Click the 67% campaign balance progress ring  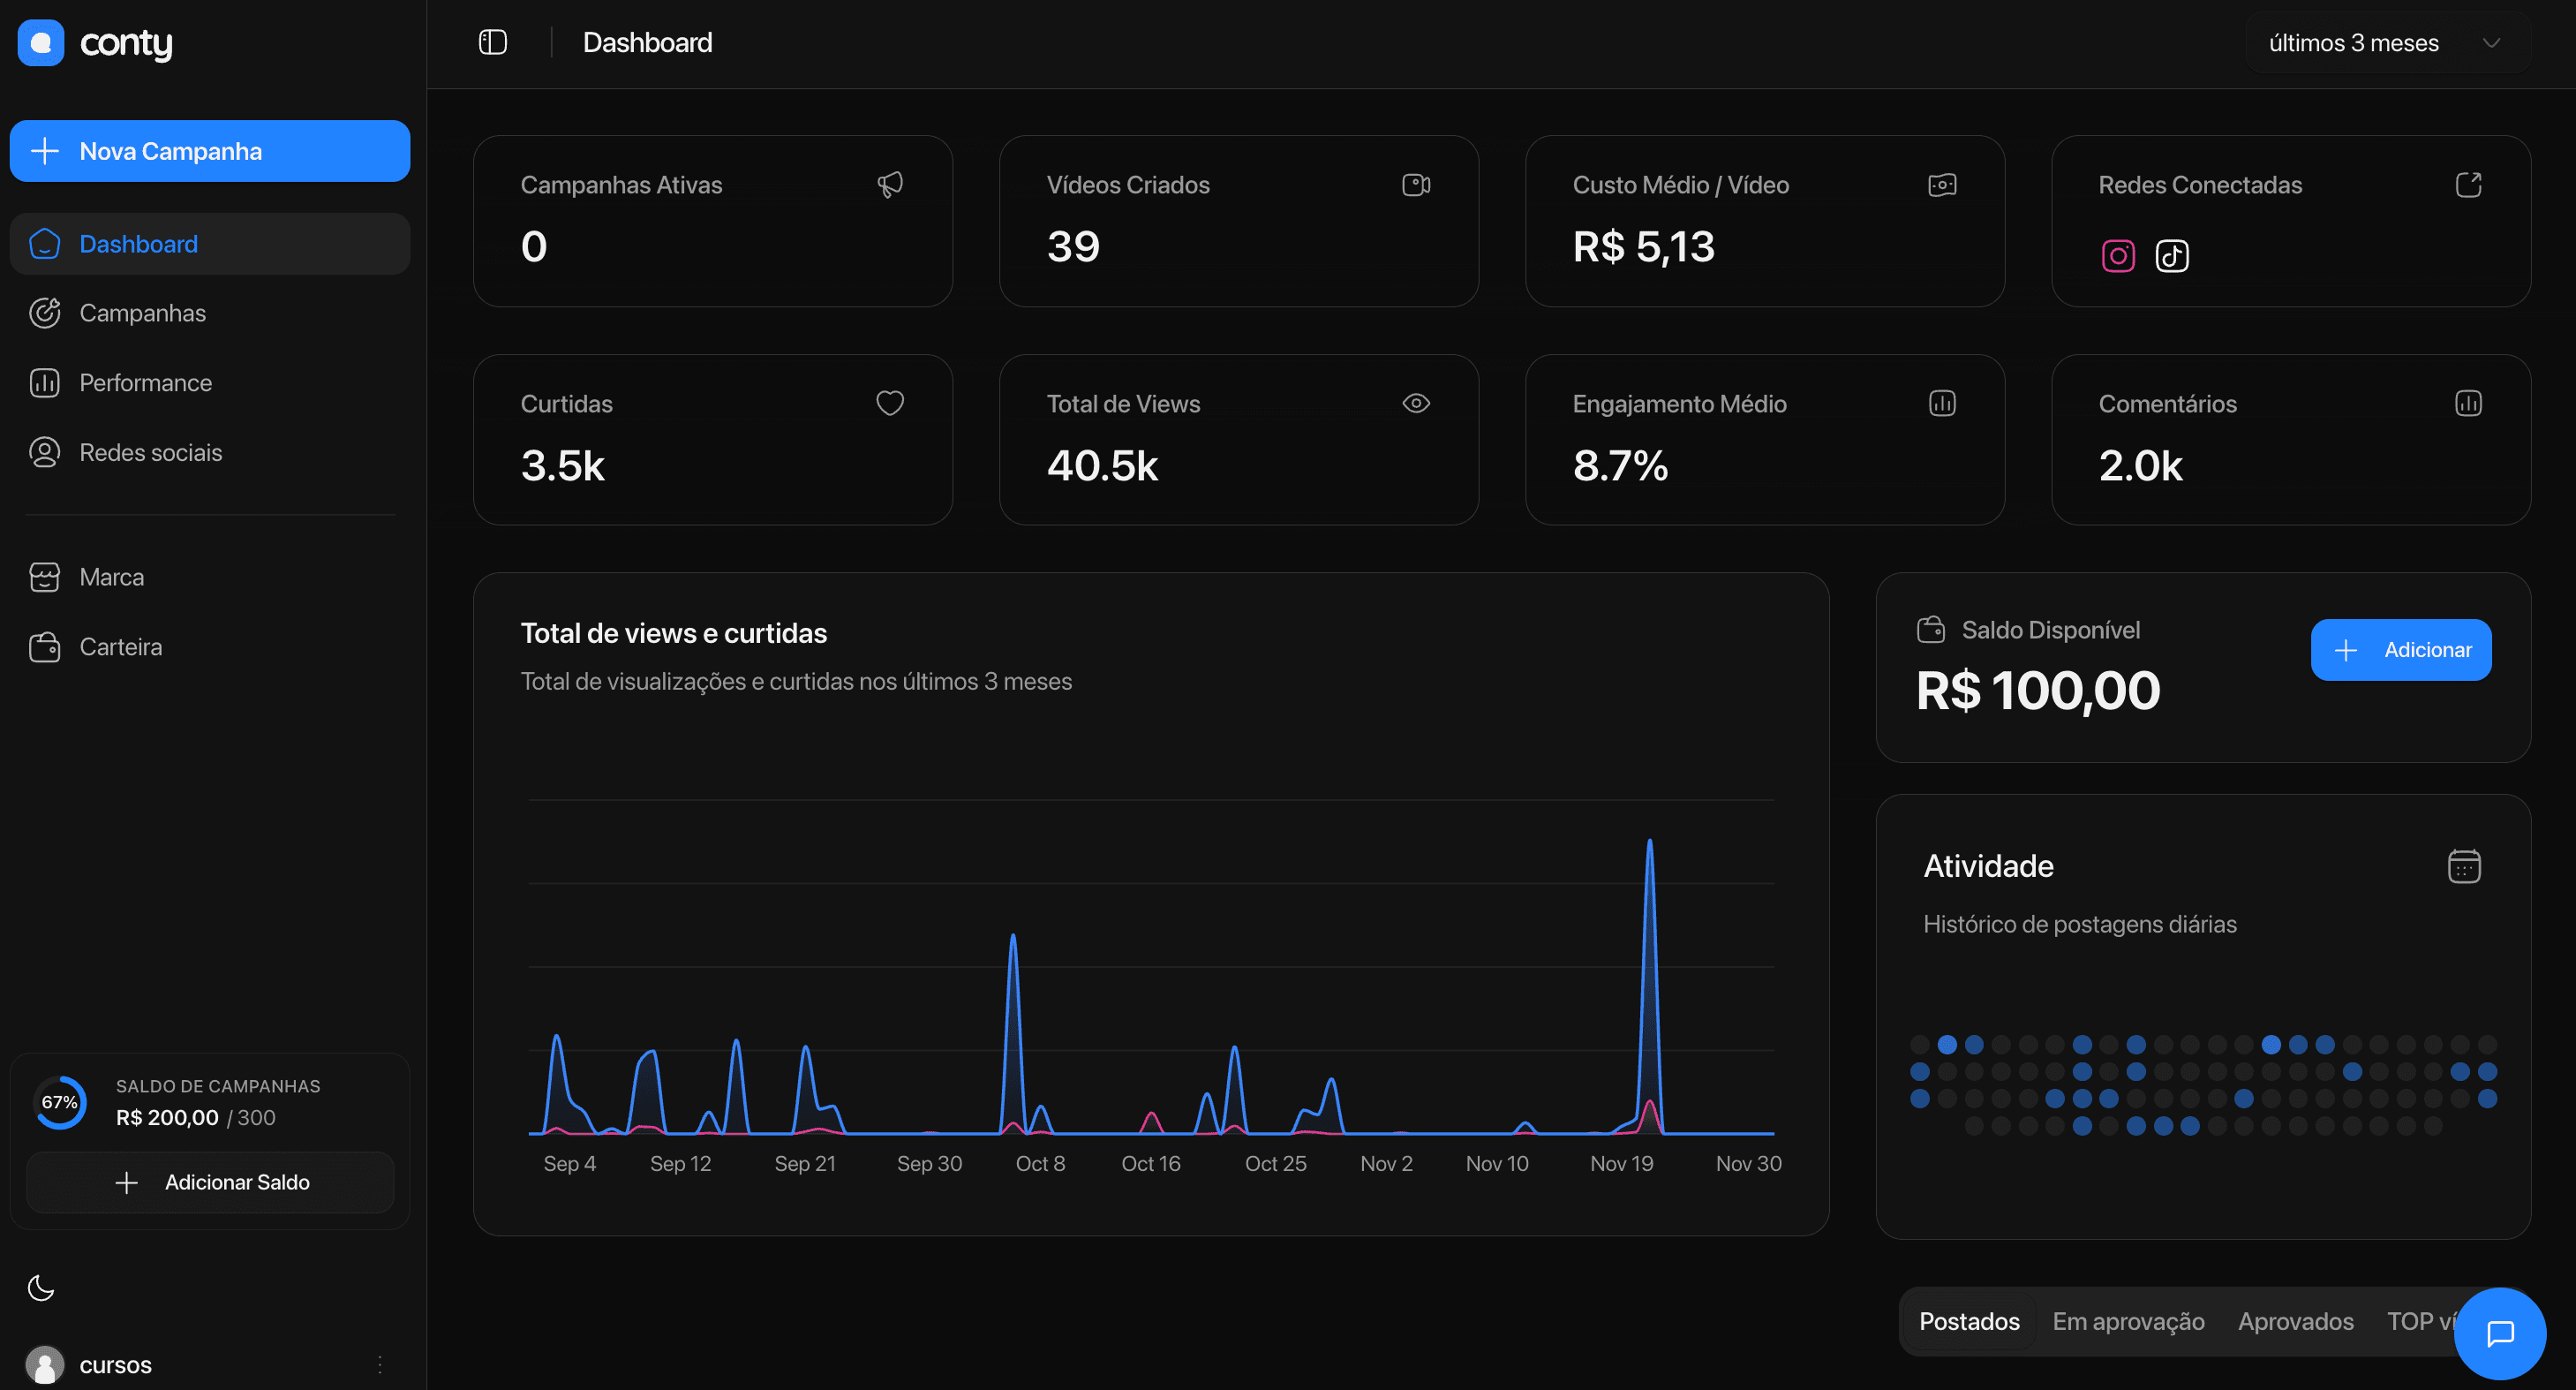pos(60,1102)
